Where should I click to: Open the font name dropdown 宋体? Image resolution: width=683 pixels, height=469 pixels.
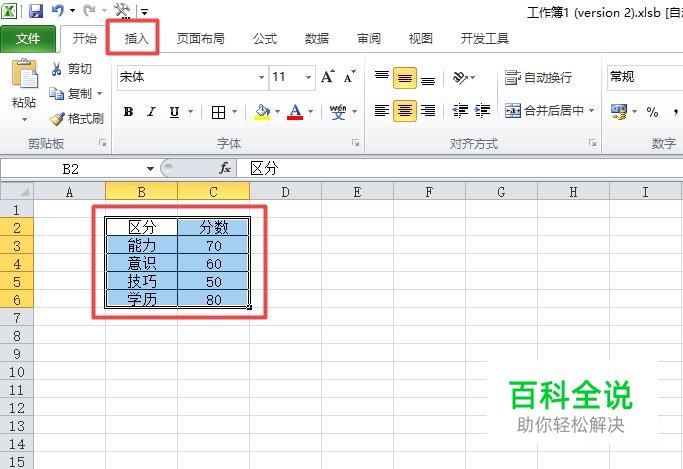261,78
